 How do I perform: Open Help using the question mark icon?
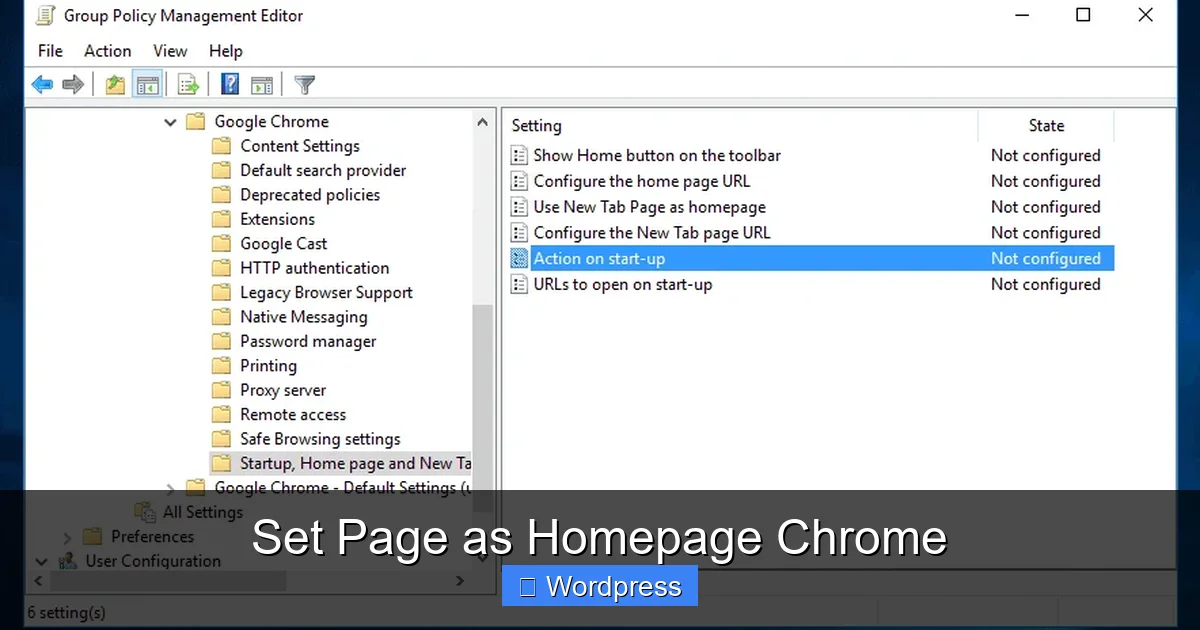click(x=229, y=84)
